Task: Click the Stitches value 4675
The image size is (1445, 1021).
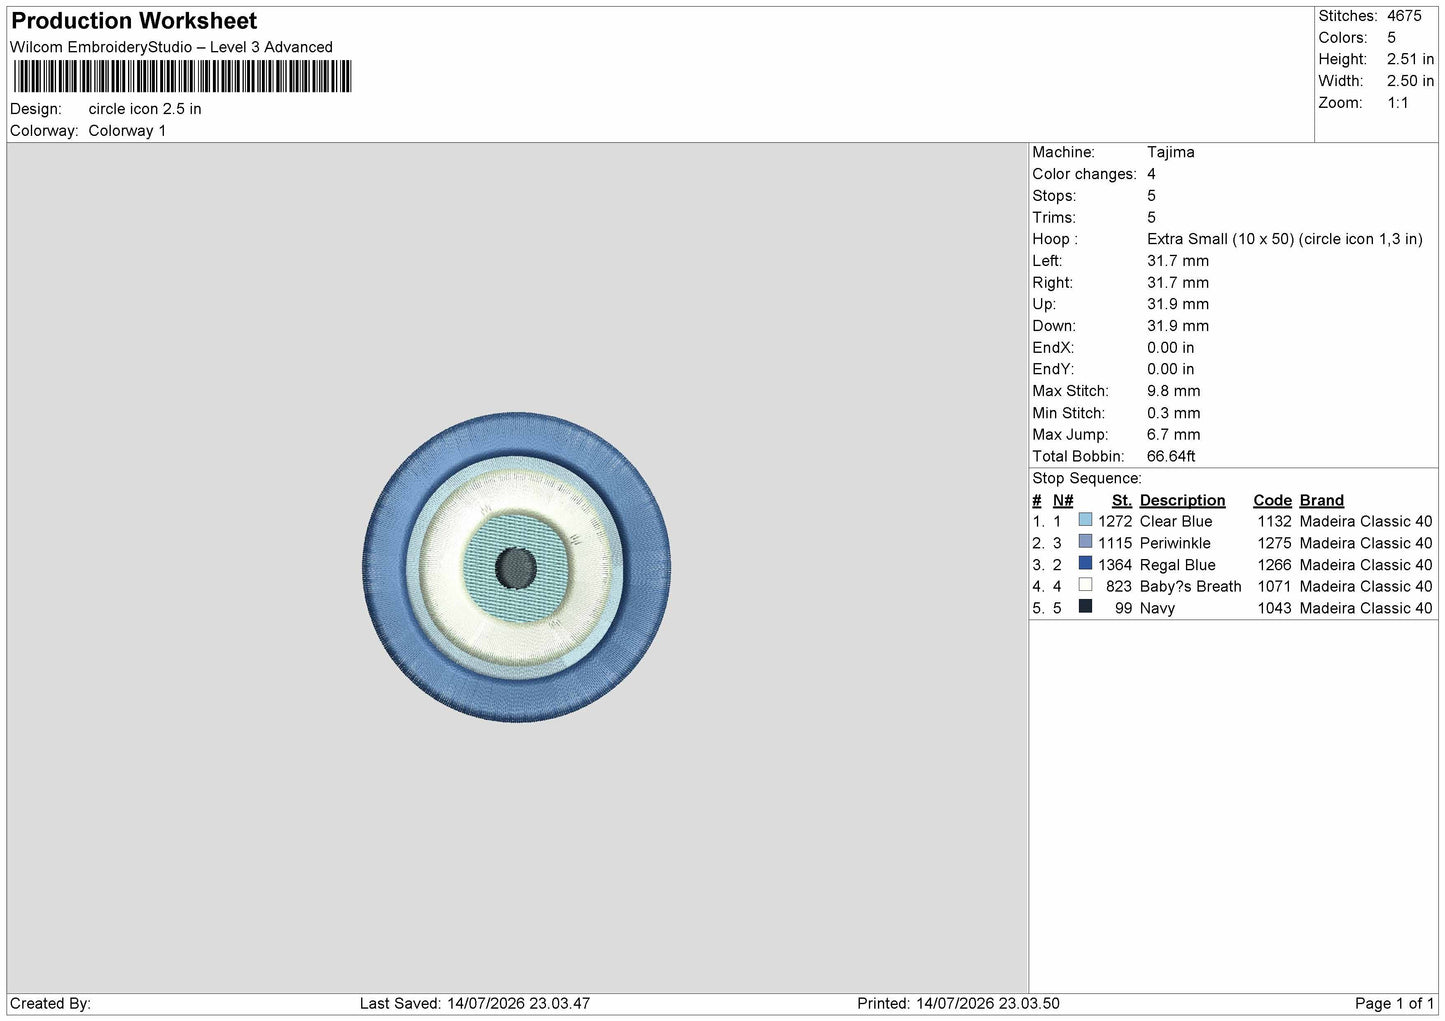Action: [x=1404, y=16]
